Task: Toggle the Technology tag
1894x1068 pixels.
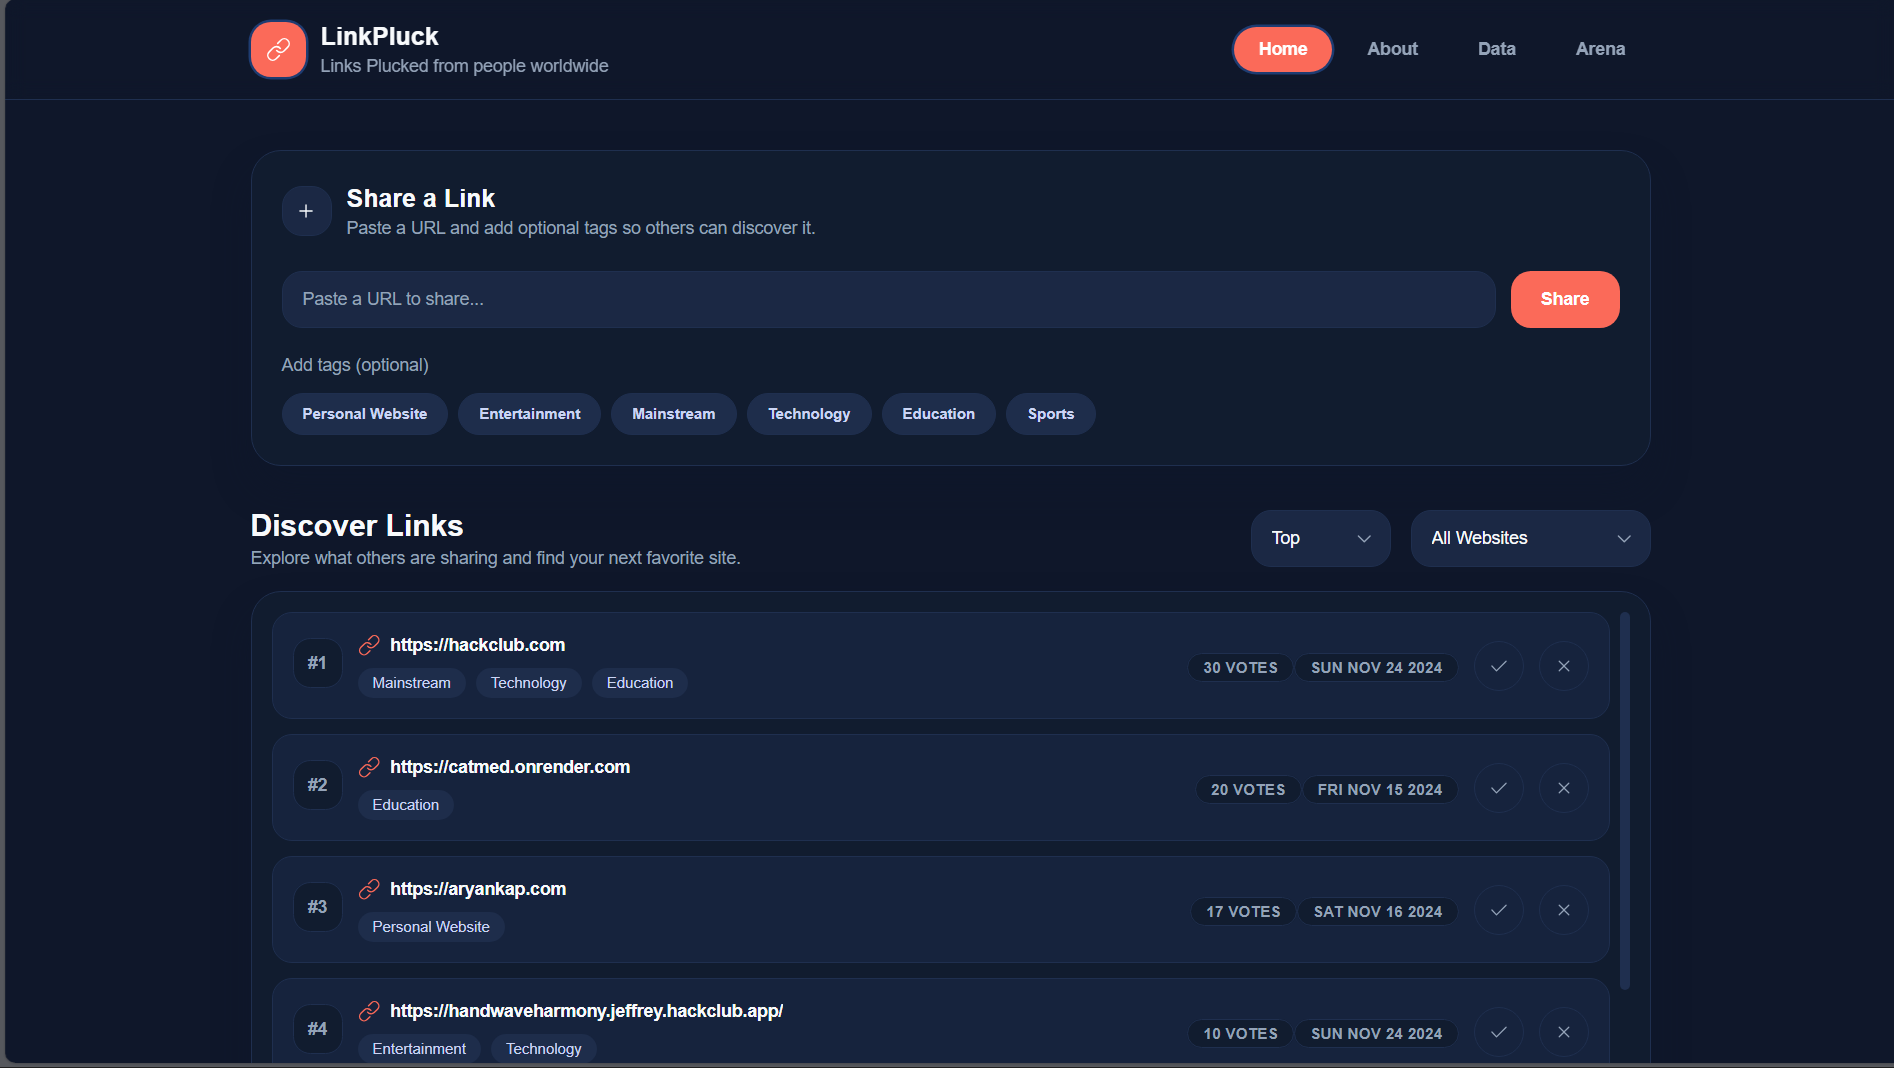Action: pos(809,413)
